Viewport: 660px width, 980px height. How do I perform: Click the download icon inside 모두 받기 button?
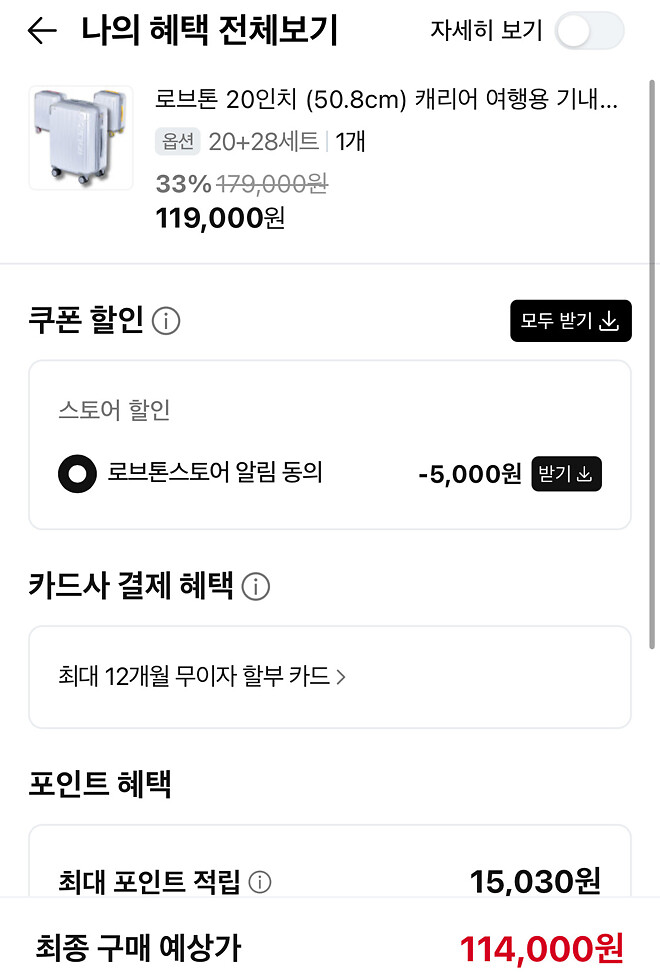tap(608, 321)
